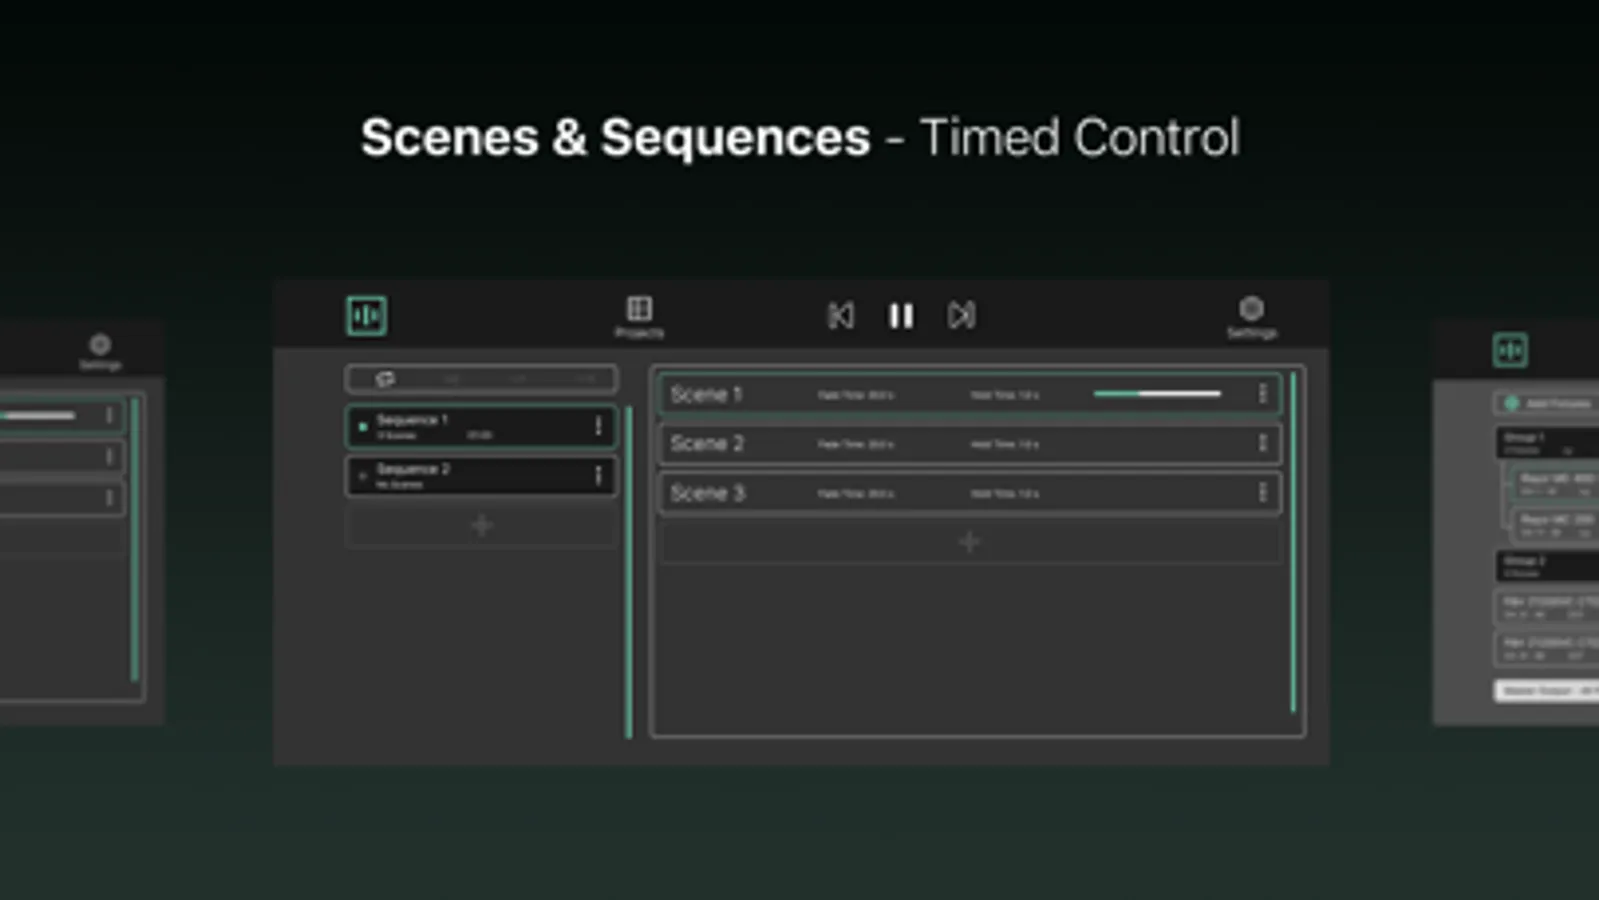Open the Scene 1 options menu
This screenshot has height=900, width=1599.
click(x=1263, y=394)
